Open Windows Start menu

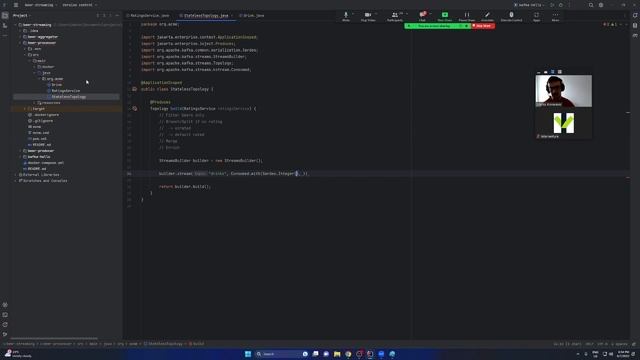[x=248, y=354]
